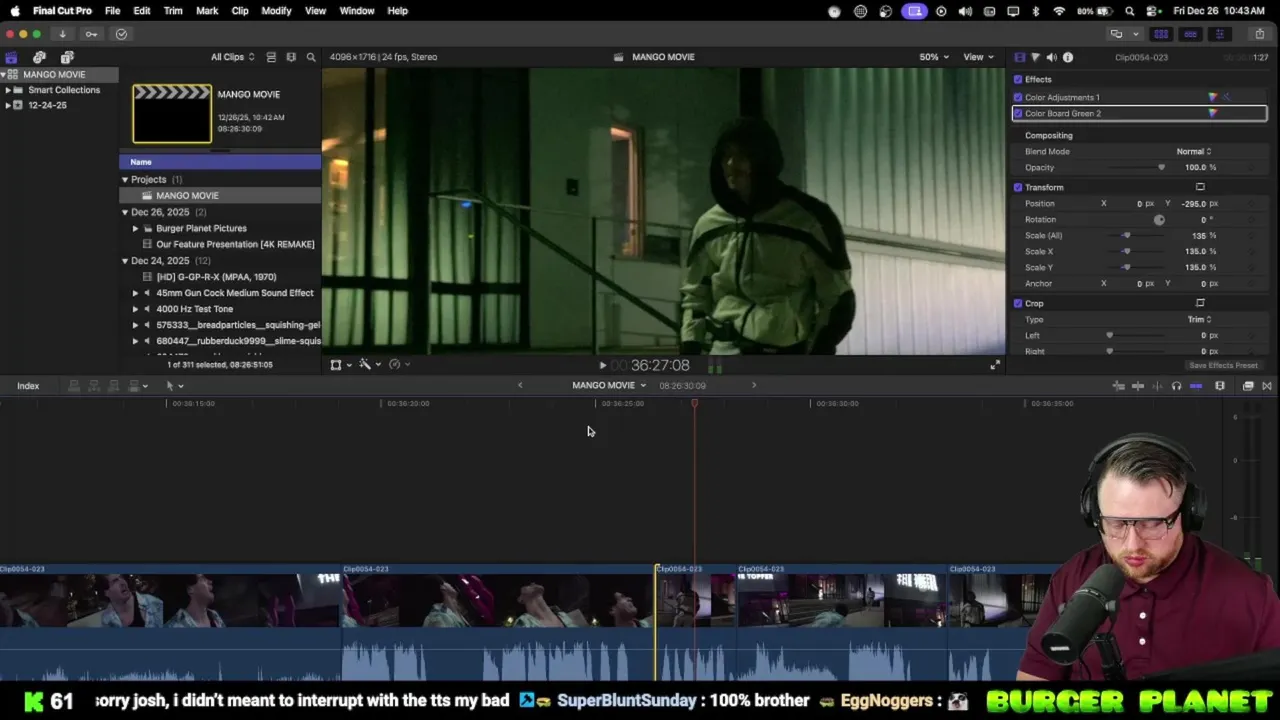Toggle the timeline panel button
Viewport: 1280px width, 720px height.
1190,34
